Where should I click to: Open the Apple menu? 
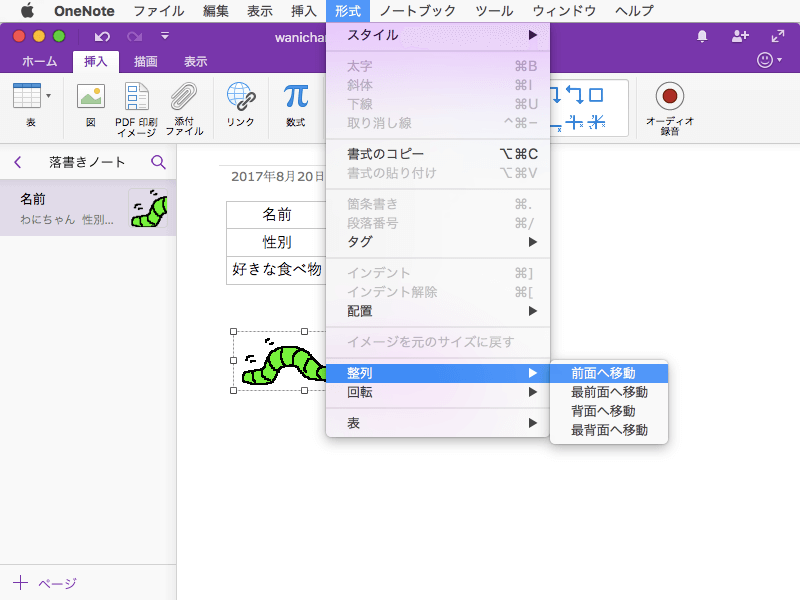tap(28, 10)
